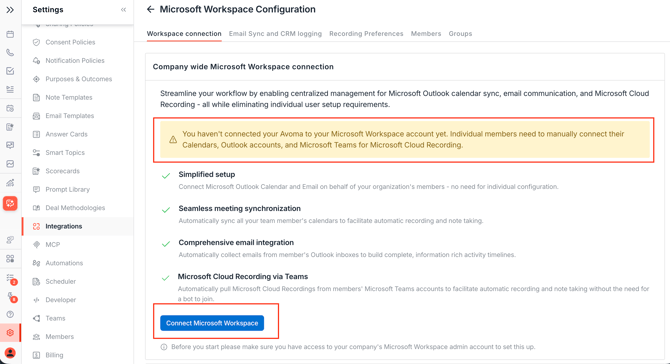Open Teams settings
The width and height of the screenshot is (670, 364).
55,318
